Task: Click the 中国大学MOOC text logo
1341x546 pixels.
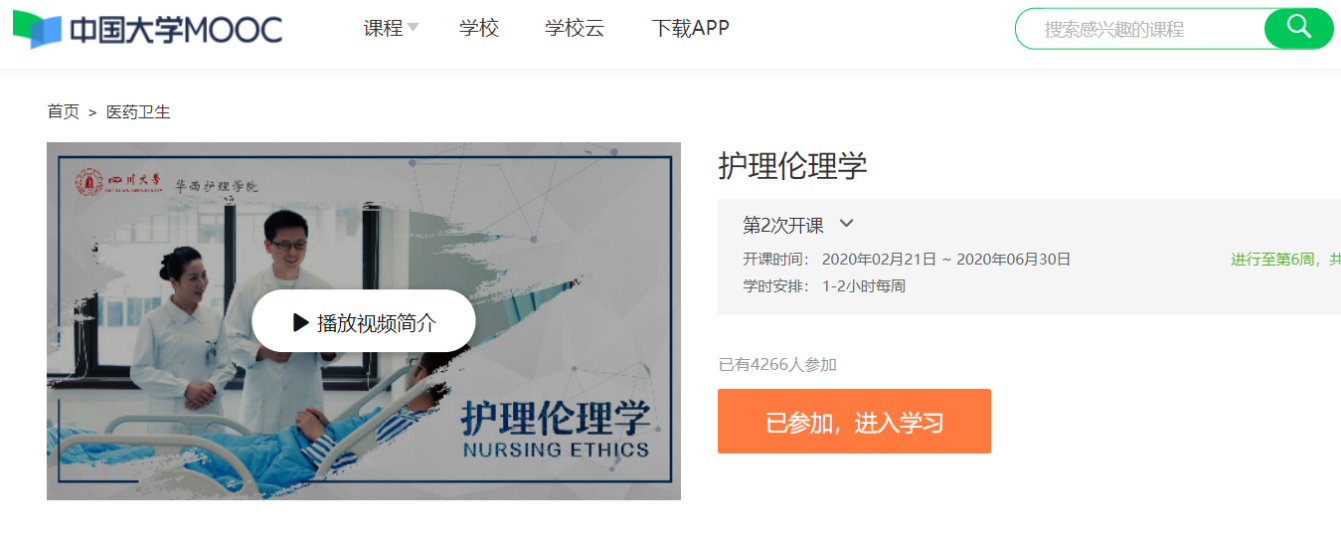Action: pyautogui.click(x=176, y=30)
